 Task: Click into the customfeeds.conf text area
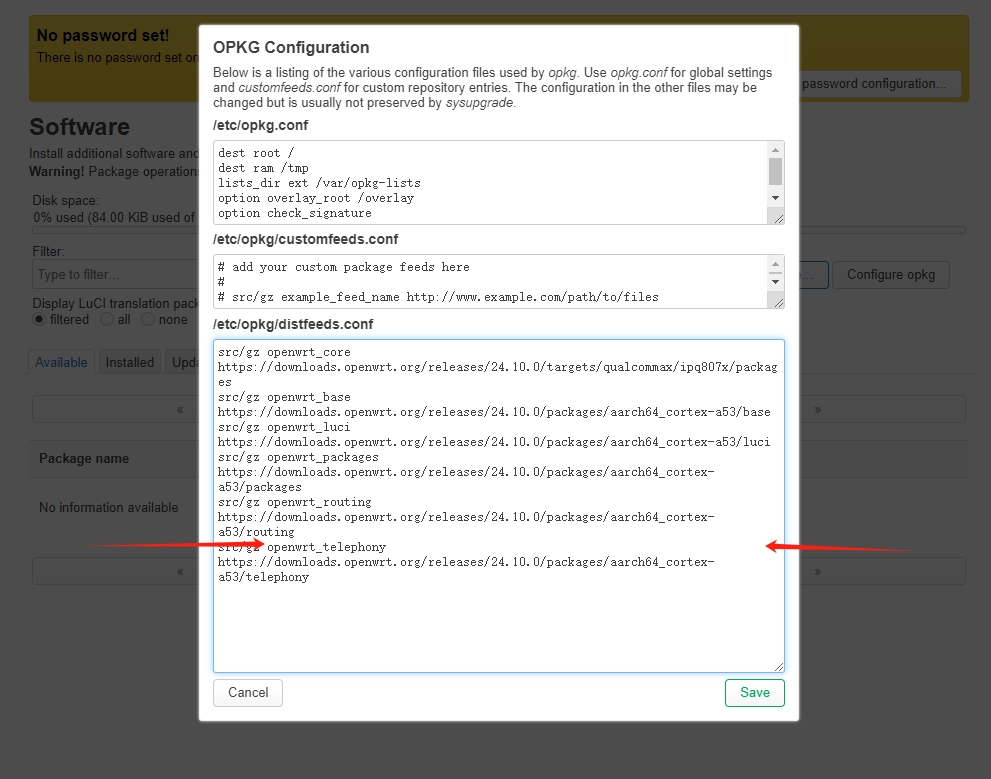pyautogui.click(x=490, y=282)
